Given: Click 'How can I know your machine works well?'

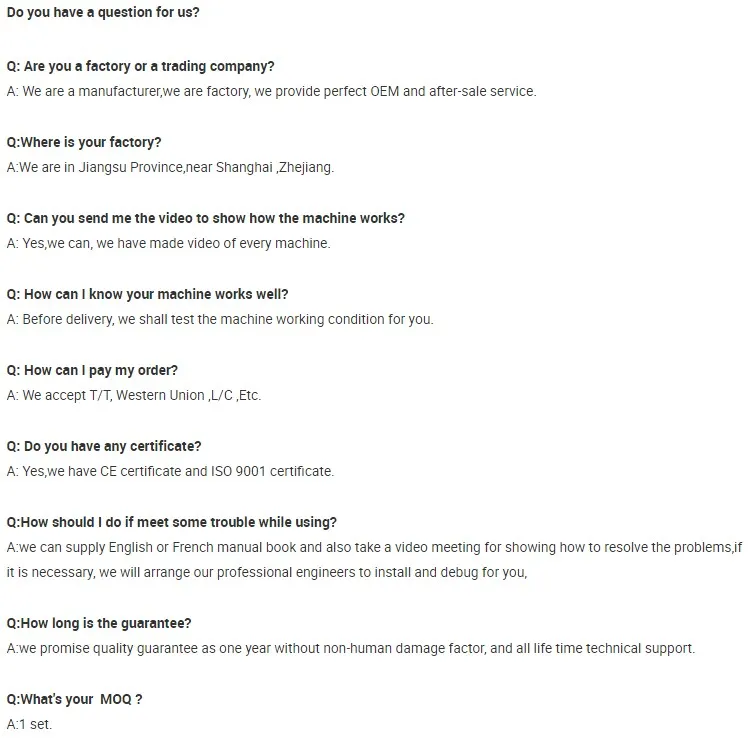Looking at the screenshot, I should coord(147,294).
